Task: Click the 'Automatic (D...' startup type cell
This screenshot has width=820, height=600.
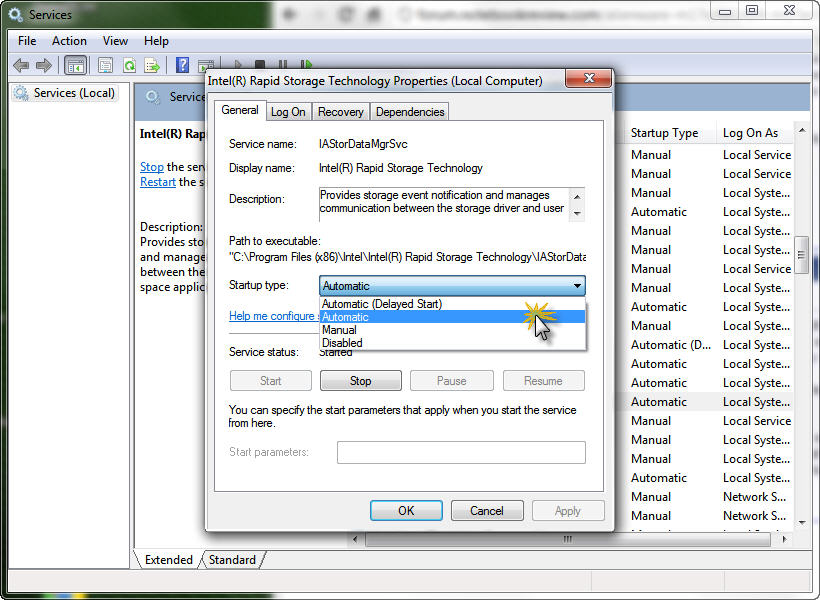Action: (x=671, y=345)
